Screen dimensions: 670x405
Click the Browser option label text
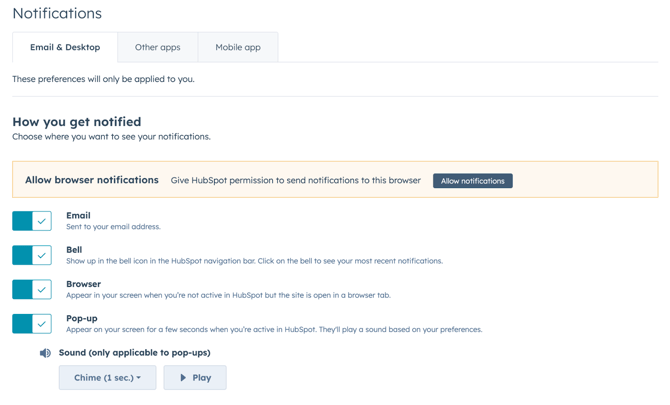[x=83, y=284]
